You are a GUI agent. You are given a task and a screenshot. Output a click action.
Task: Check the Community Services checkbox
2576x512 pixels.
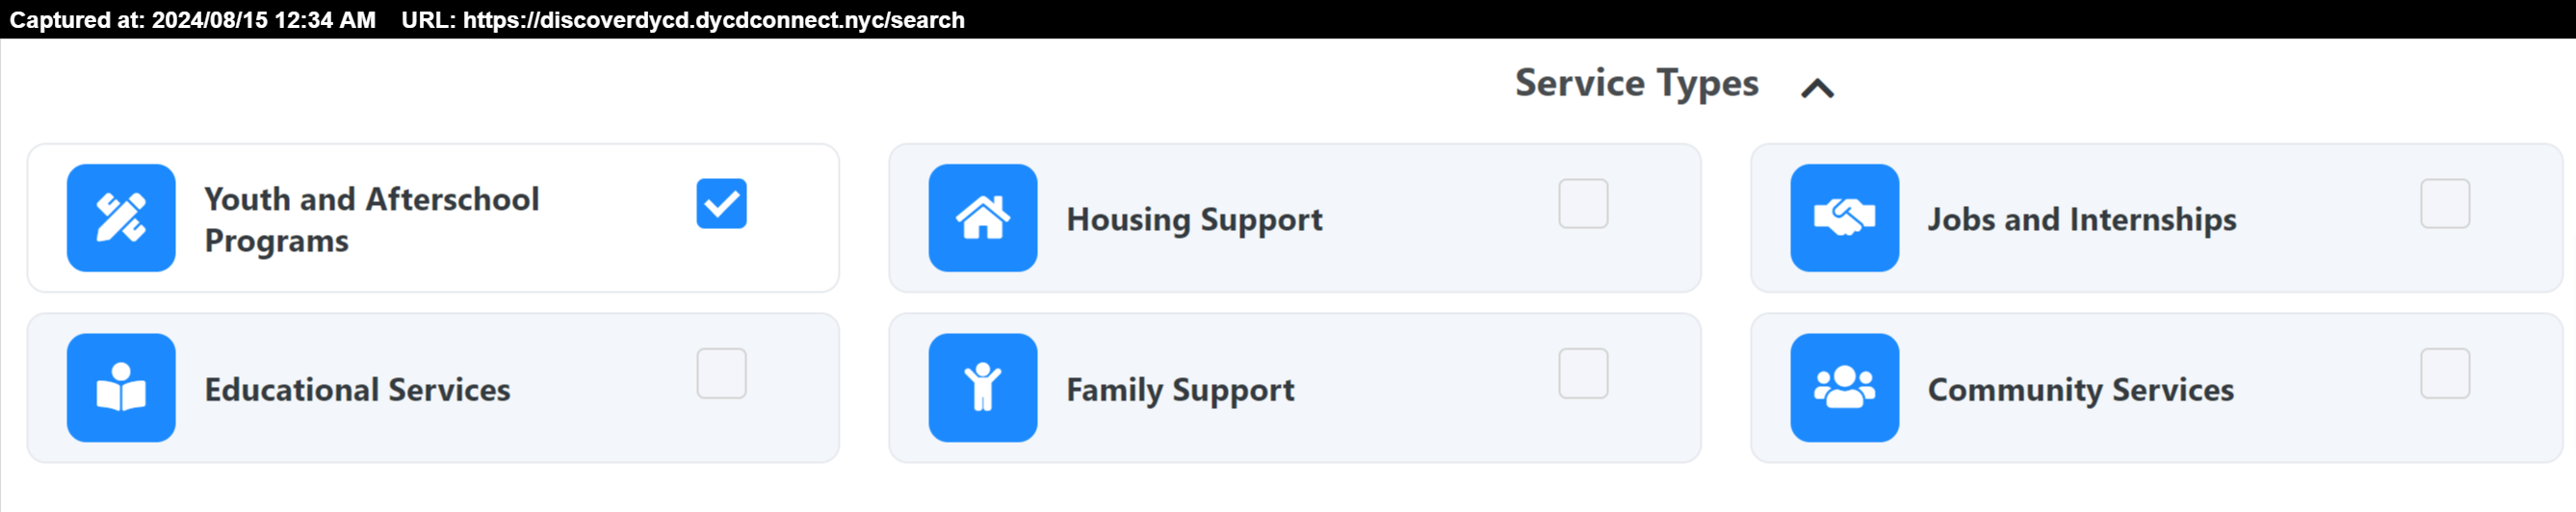tap(2446, 374)
